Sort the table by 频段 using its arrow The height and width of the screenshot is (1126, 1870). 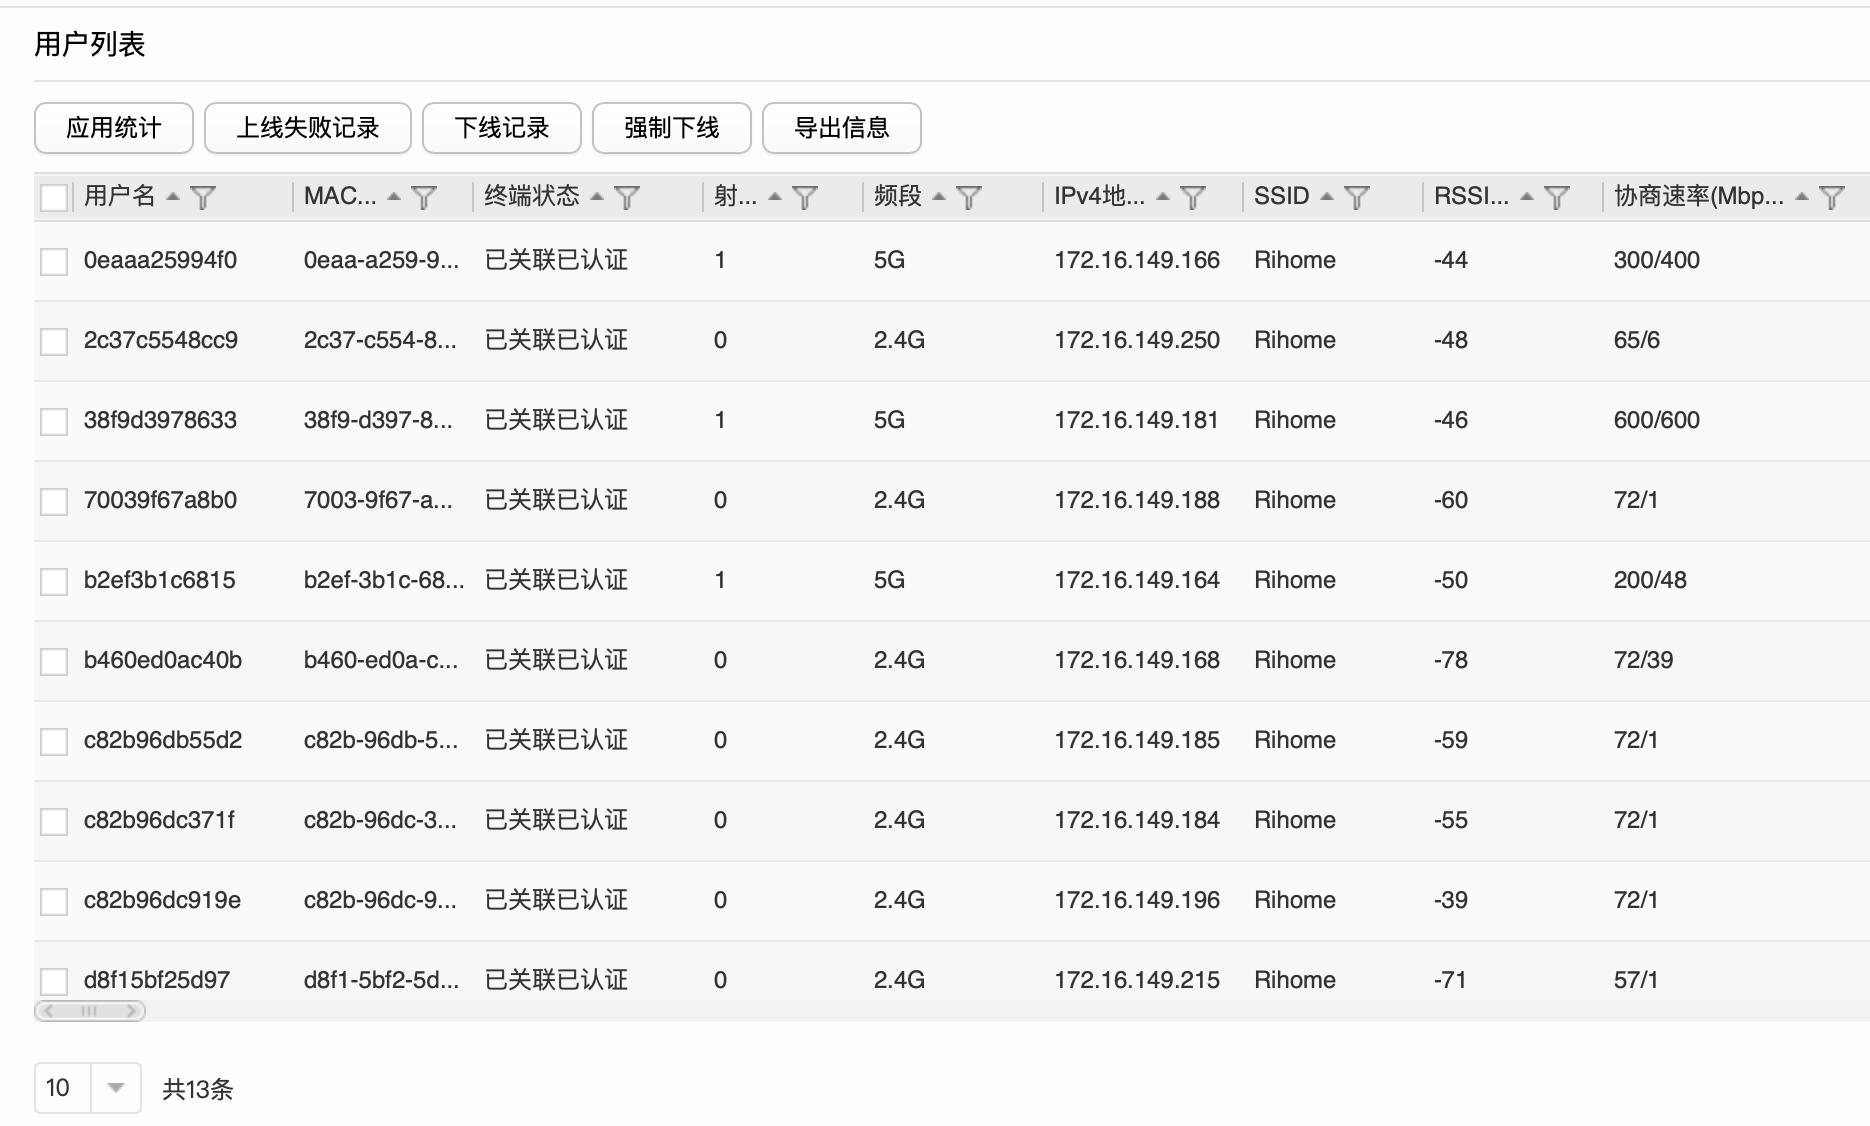click(938, 196)
